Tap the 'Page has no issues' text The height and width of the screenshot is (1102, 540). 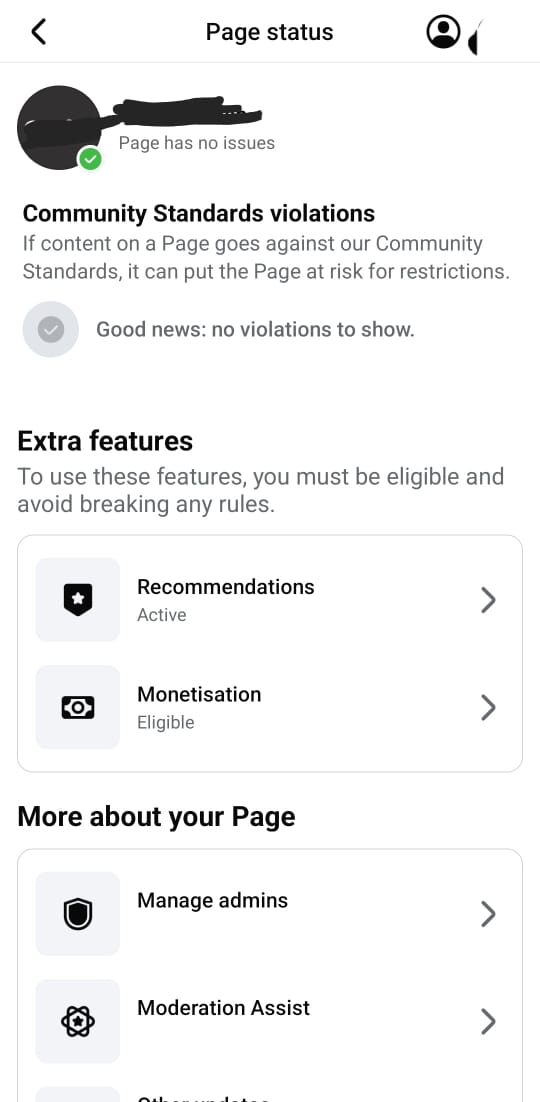[x=197, y=143]
